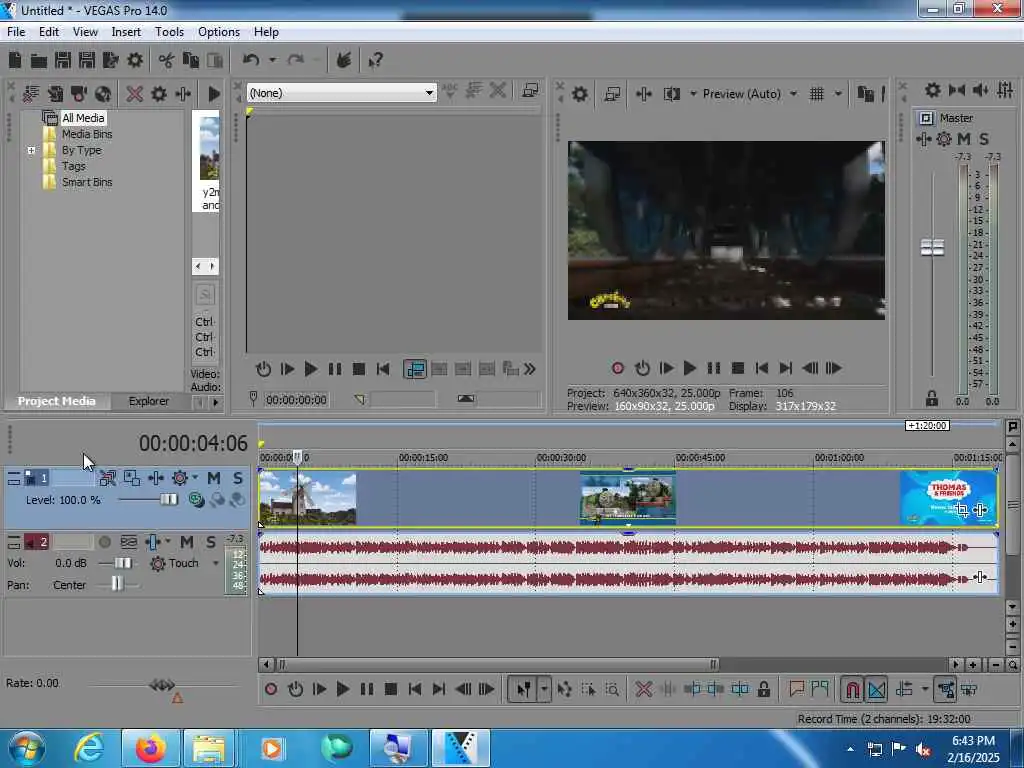This screenshot has height=768, width=1024.
Task: Toggle master fader lock padlock
Action: (932, 398)
